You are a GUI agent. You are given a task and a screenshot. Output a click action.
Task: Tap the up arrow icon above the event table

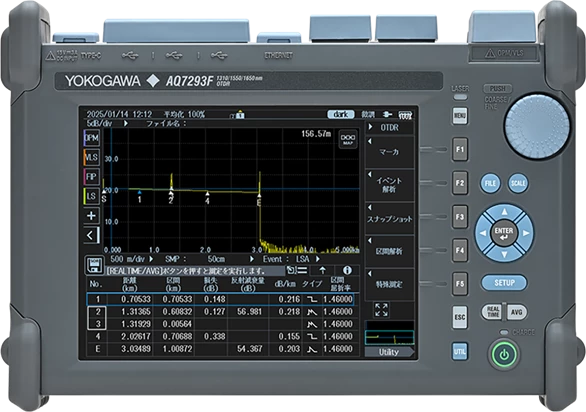click(x=323, y=270)
